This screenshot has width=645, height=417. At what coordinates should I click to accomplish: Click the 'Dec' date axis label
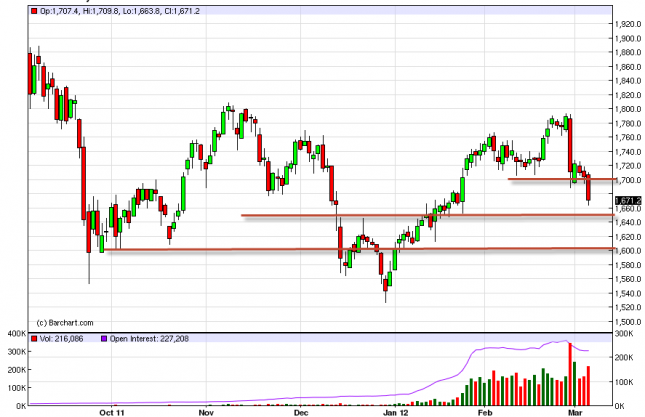pyautogui.click(x=301, y=412)
